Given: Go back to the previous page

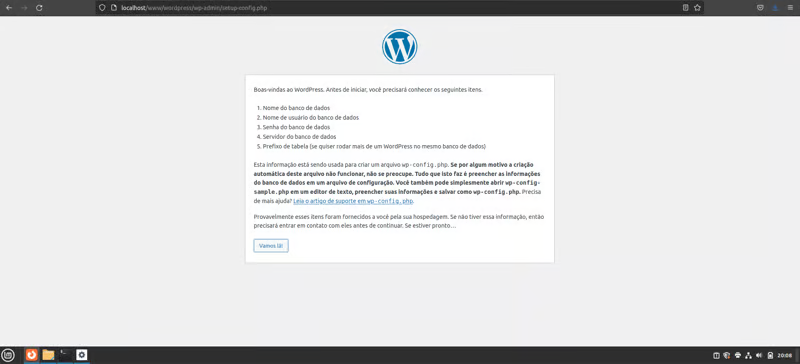Looking at the screenshot, I should pyautogui.click(x=9, y=8).
